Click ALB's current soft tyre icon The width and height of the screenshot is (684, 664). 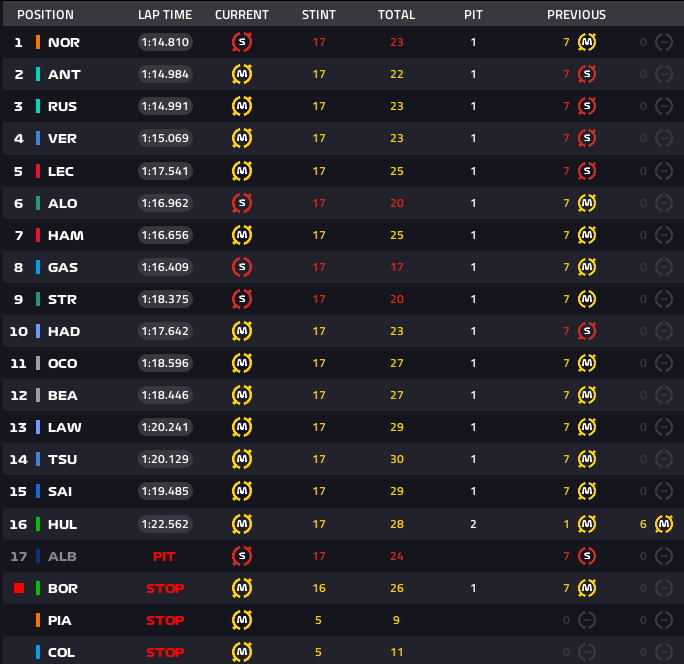pos(241,556)
